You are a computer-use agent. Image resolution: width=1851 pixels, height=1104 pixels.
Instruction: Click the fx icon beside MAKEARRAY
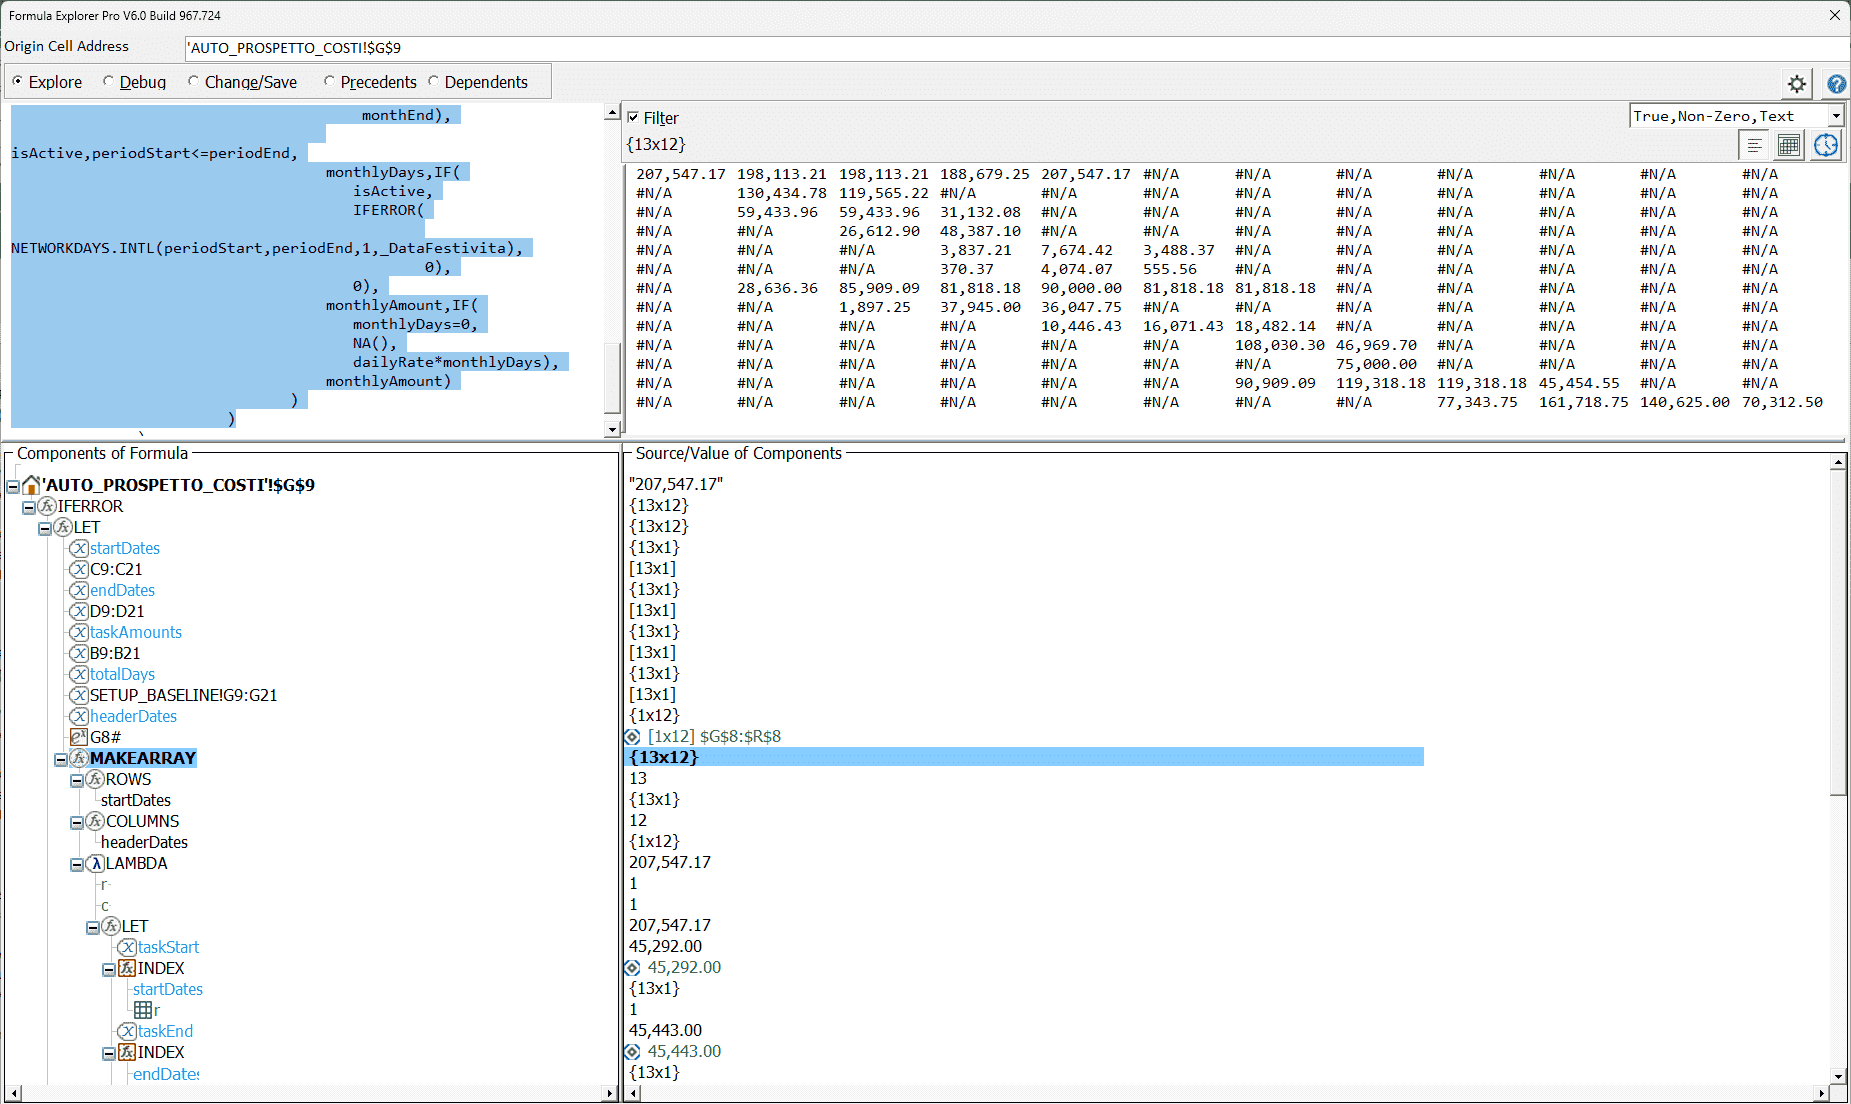pos(79,758)
